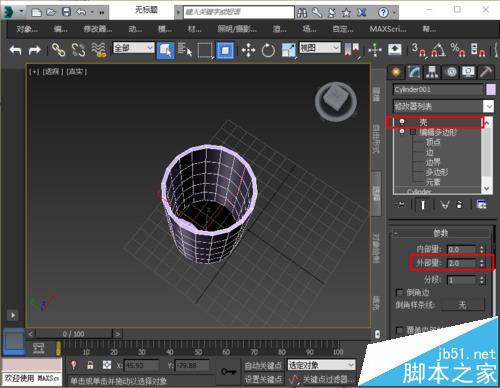The height and width of the screenshot is (388, 500).
Task: Choose the Rectangular Selection Region tool
Action: tap(205, 50)
